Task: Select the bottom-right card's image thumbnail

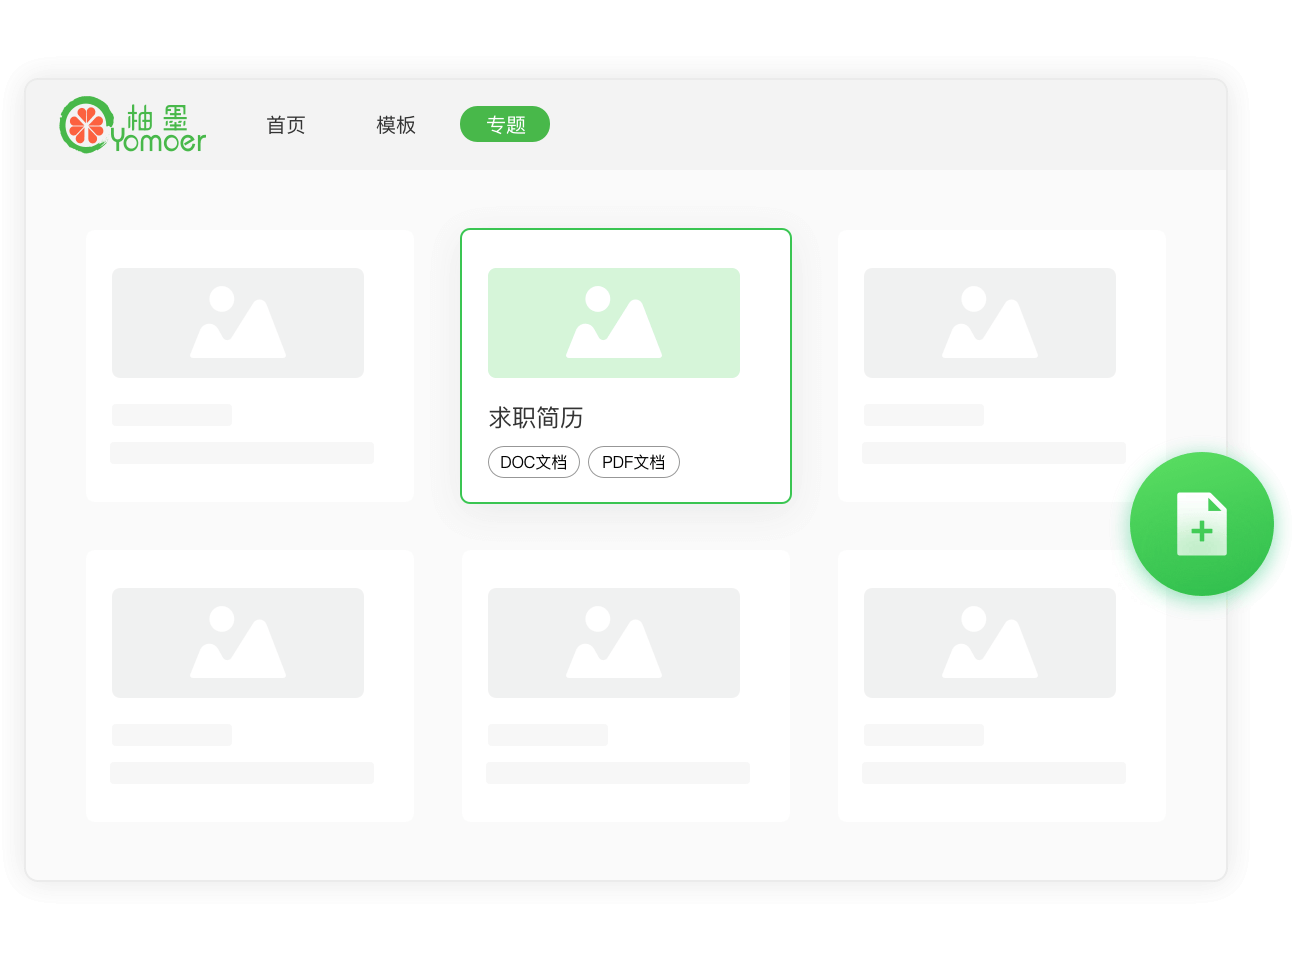Action: click(990, 643)
